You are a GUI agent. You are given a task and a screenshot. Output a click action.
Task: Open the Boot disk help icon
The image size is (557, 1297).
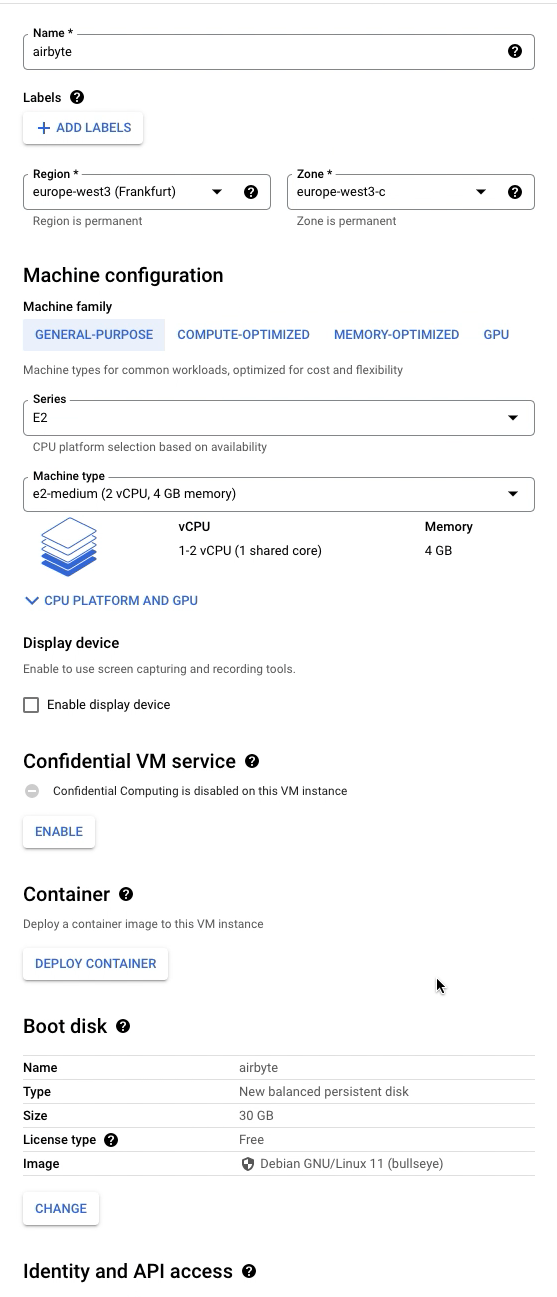(123, 1026)
